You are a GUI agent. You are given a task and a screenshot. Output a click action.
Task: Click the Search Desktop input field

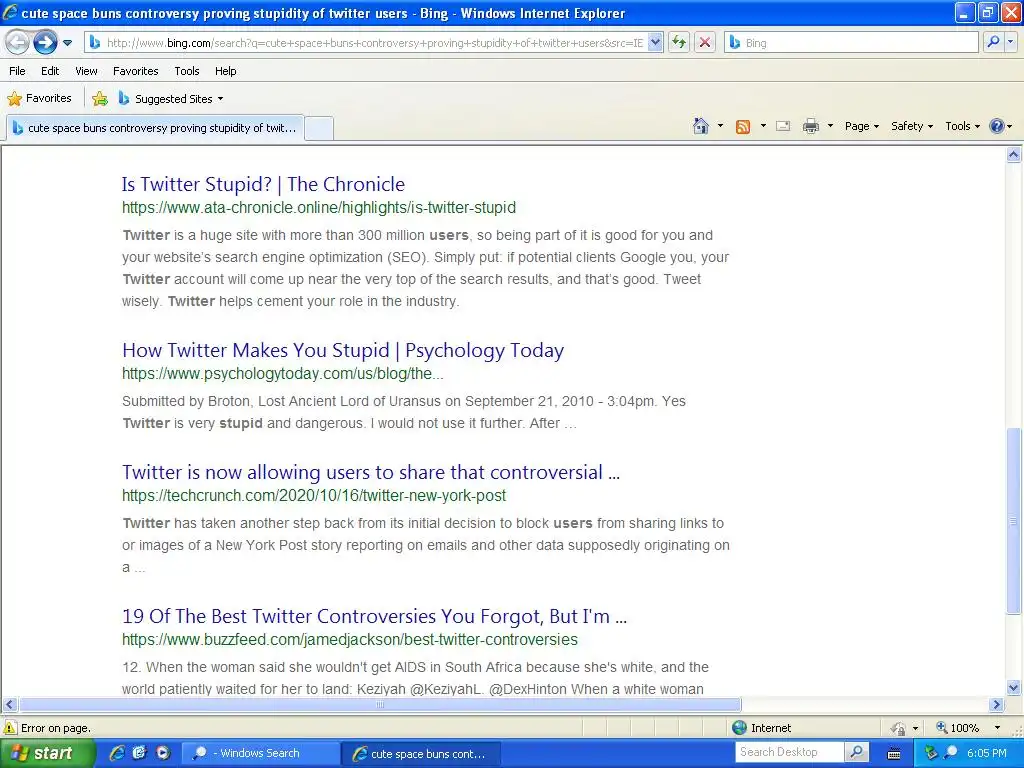[x=790, y=752]
